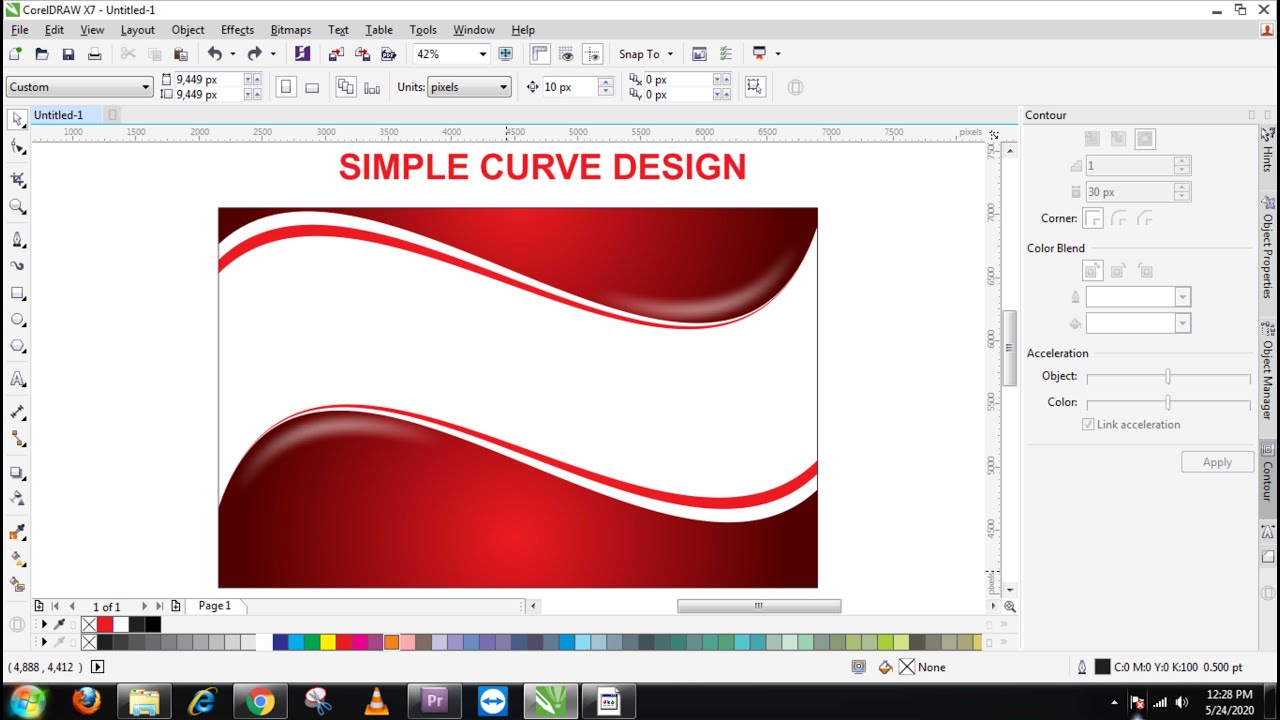This screenshot has height=720, width=1280.
Task: Select the Zoom tool in toolbox
Action: click(x=17, y=207)
